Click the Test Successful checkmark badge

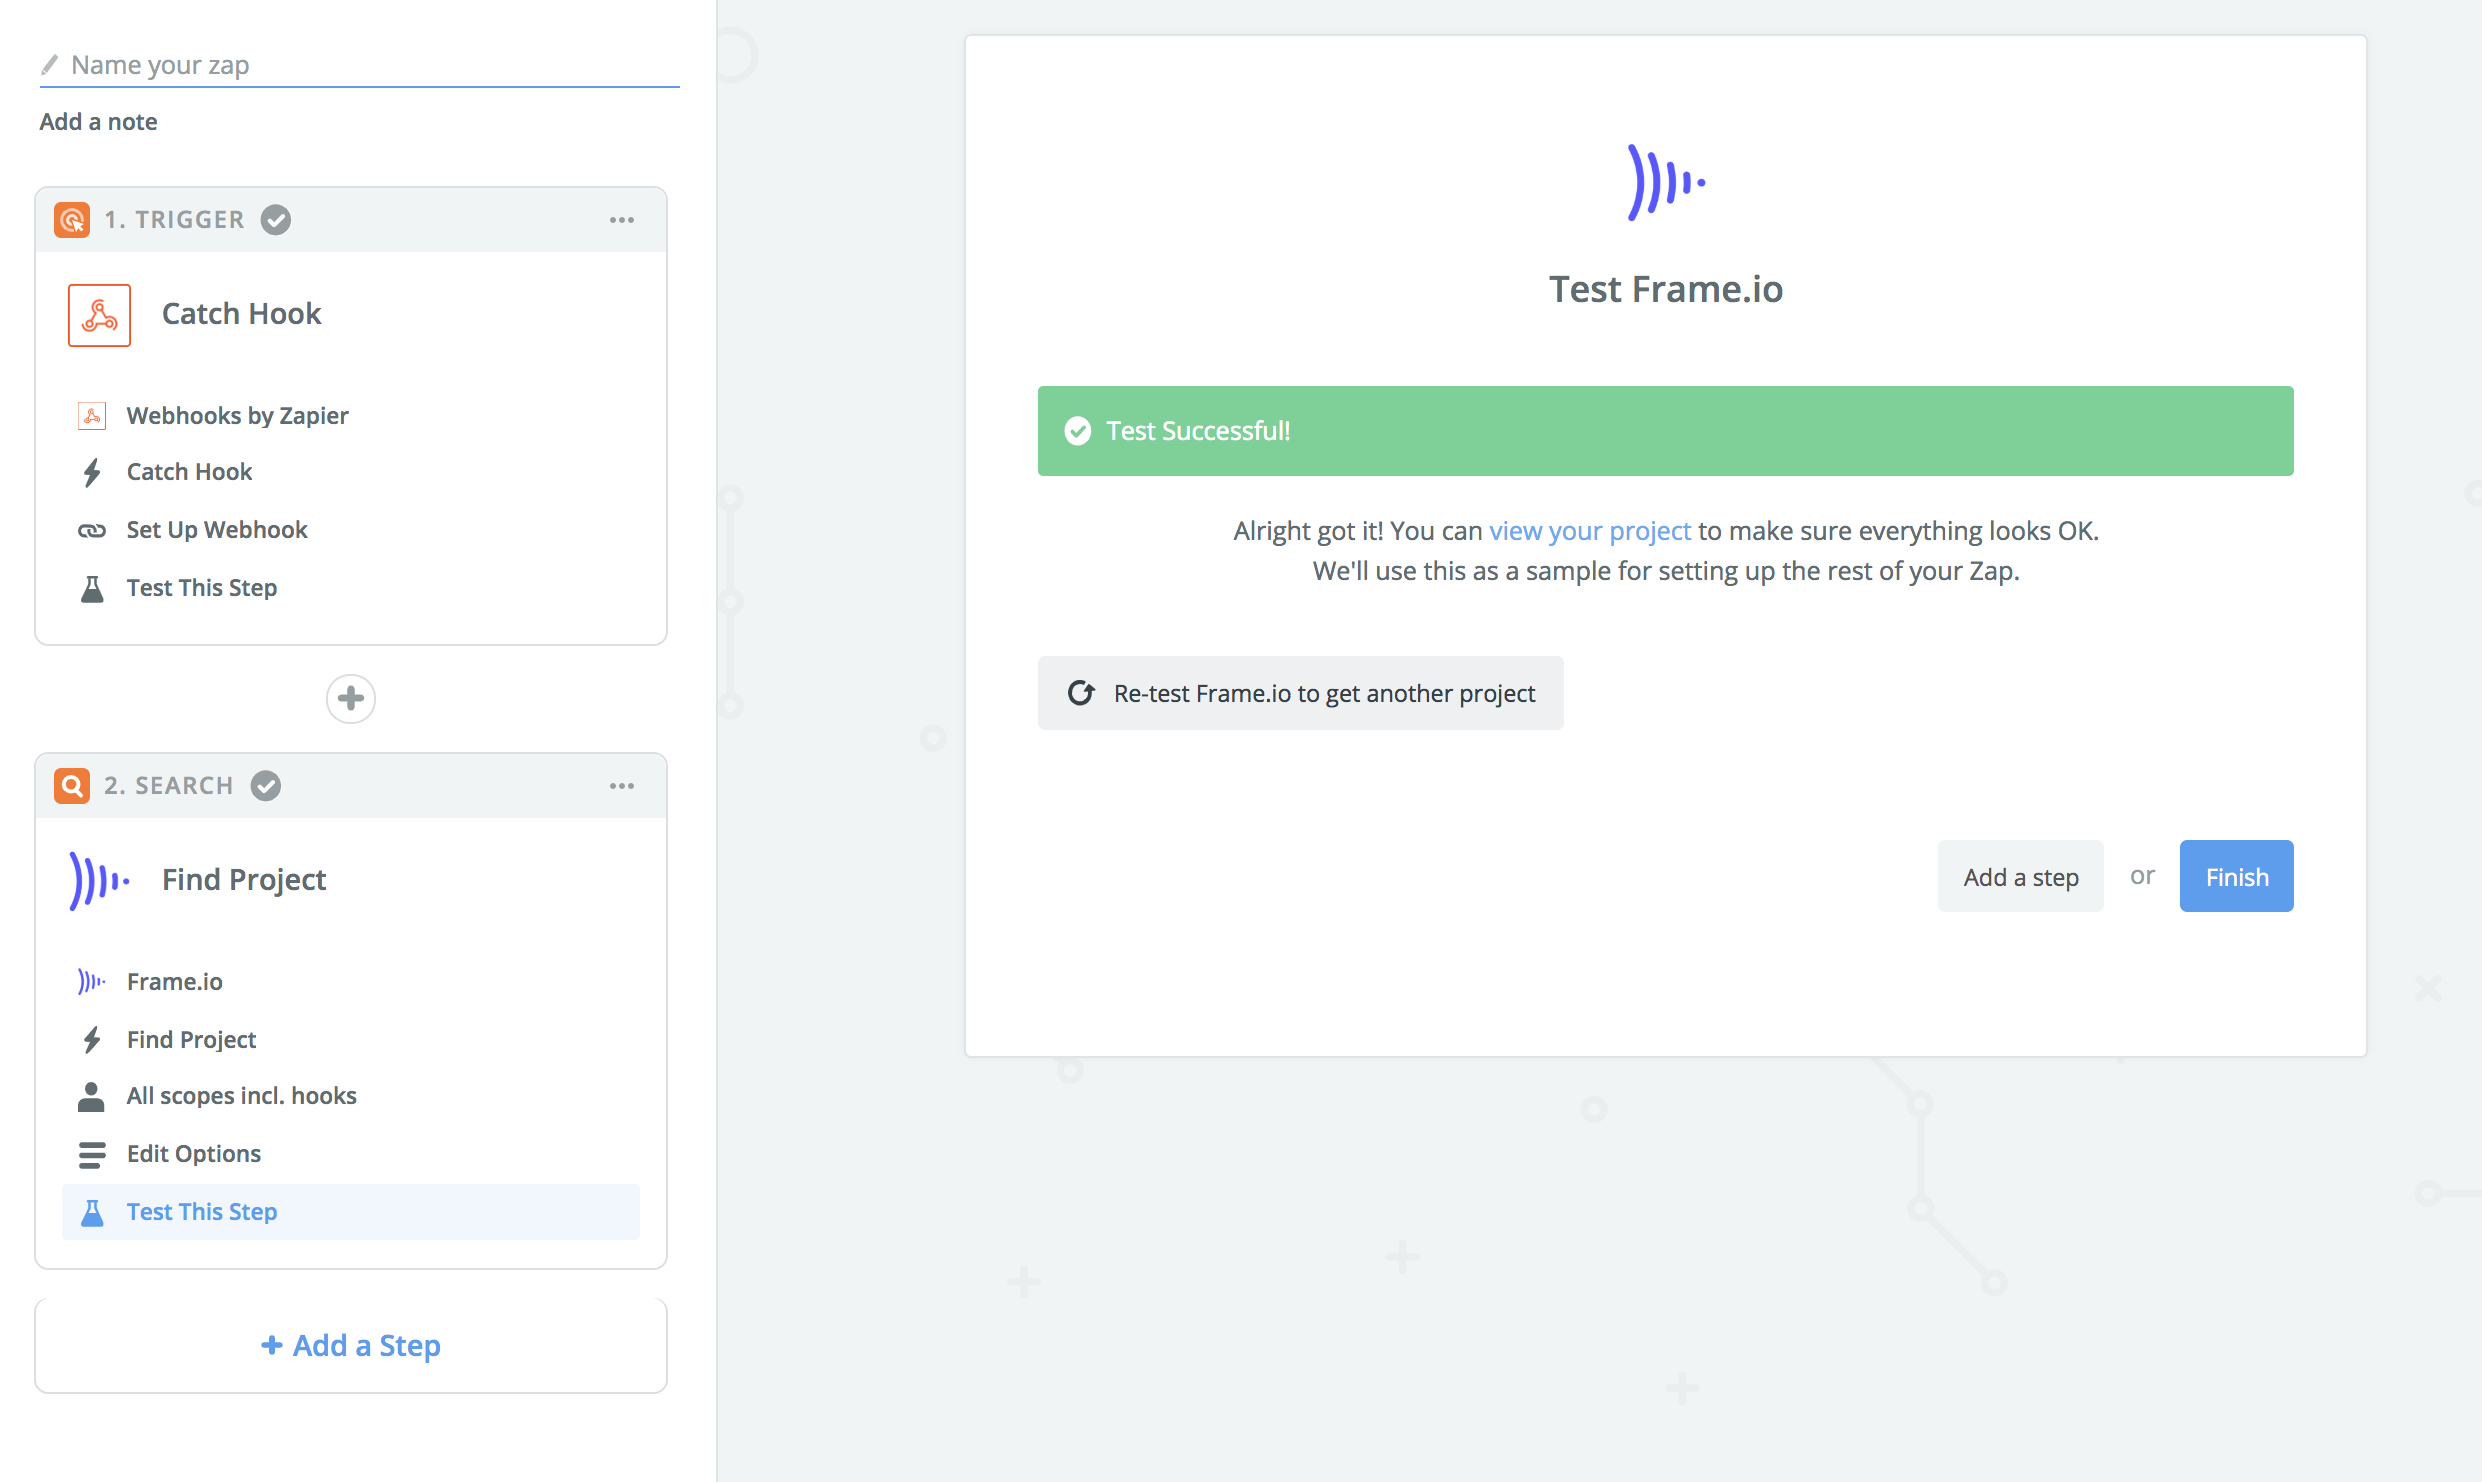tap(1077, 431)
